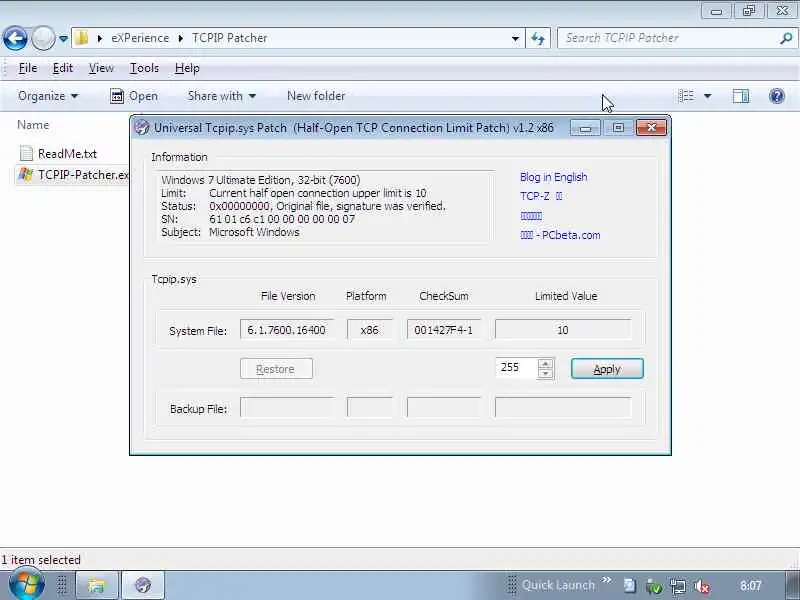Close the Tcpip.sys Patch dialog
This screenshot has height=600, width=800.
pyautogui.click(x=652, y=128)
